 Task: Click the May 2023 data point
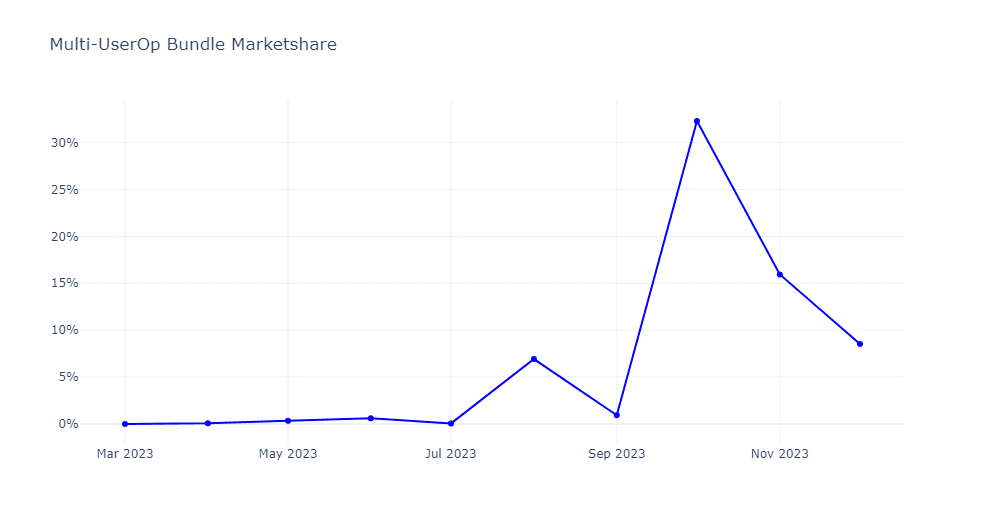[288, 421]
